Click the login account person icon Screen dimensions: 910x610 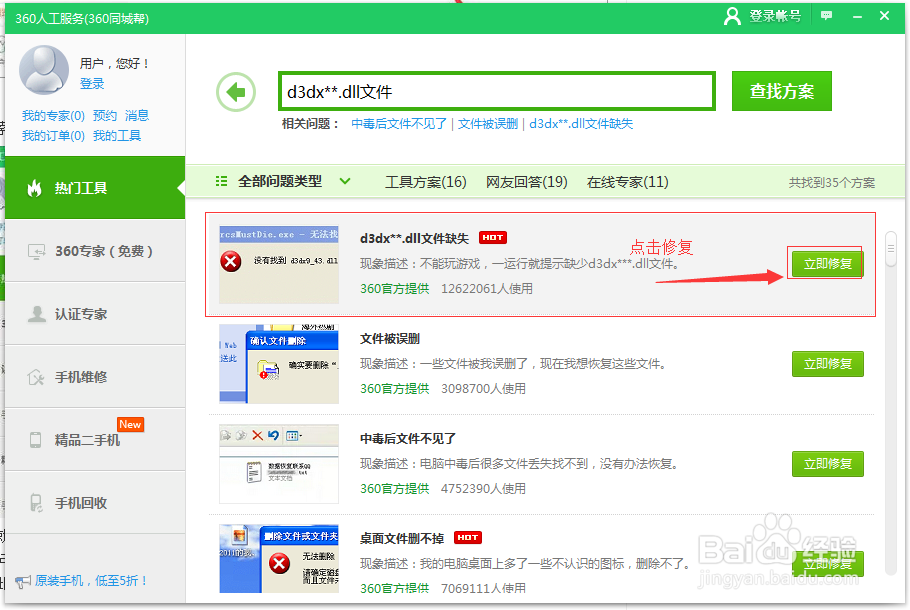click(x=732, y=16)
